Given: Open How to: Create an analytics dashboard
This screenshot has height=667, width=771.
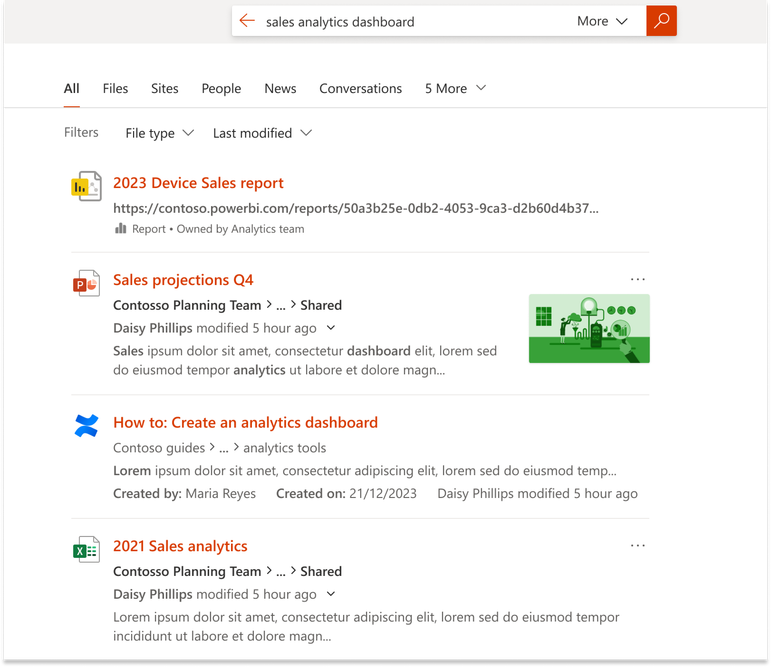Looking at the screenshot, I should tap(245, 423).
